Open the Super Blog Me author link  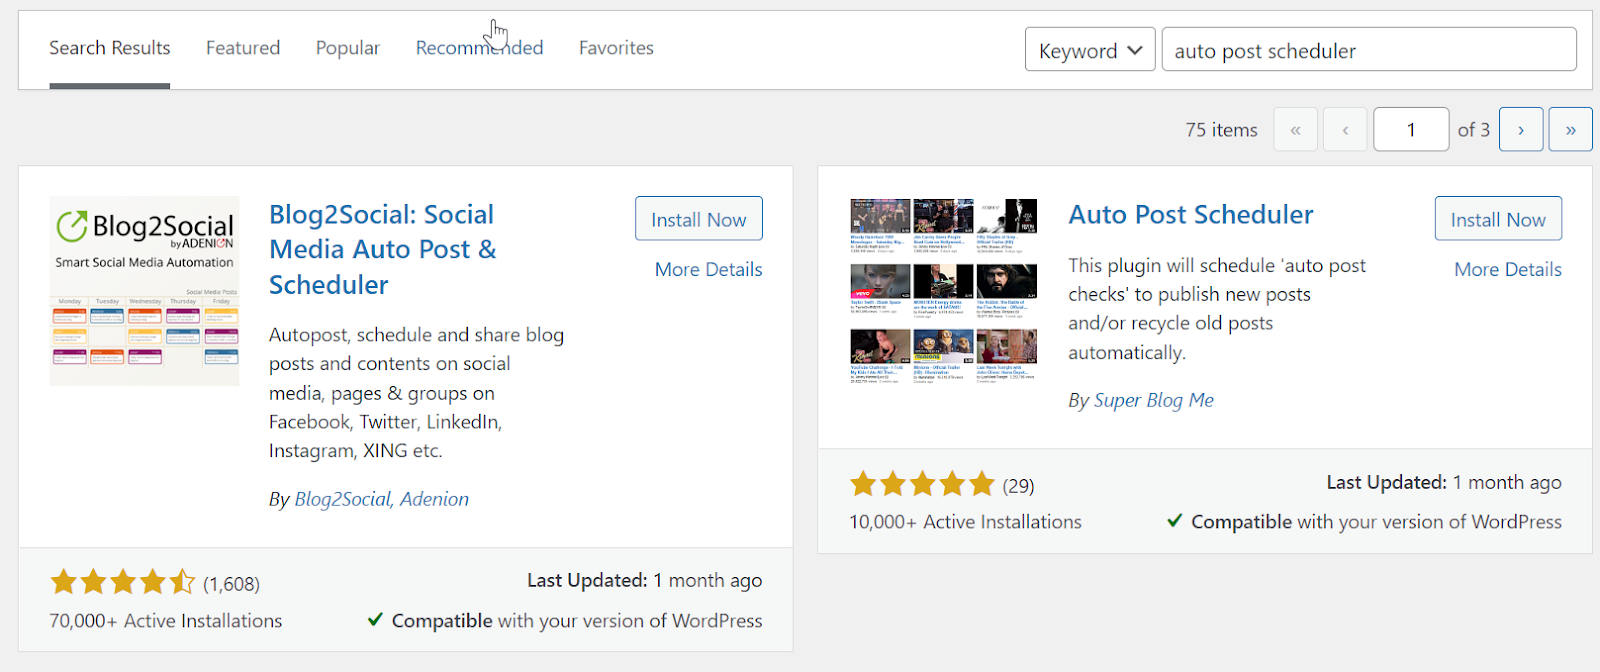(1154, 400)
